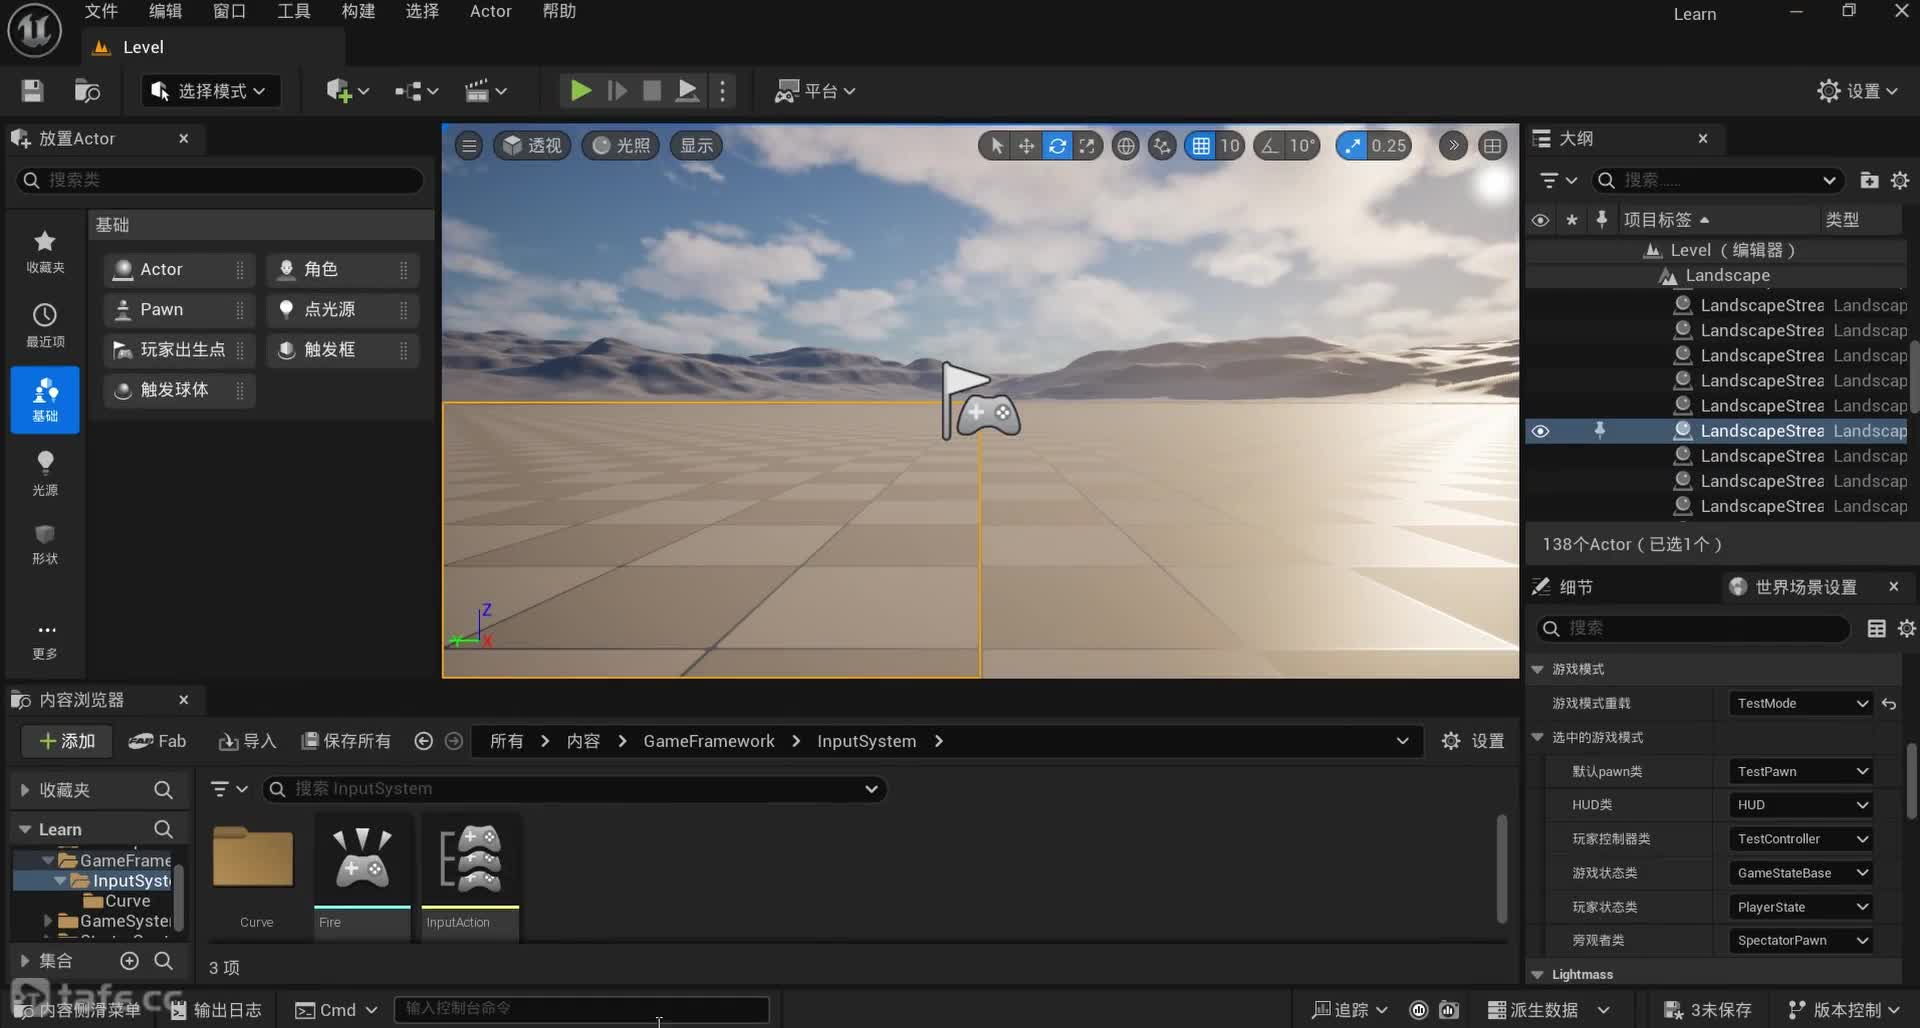
Task: Save the current level with disk icon
Action: point(32,91)
